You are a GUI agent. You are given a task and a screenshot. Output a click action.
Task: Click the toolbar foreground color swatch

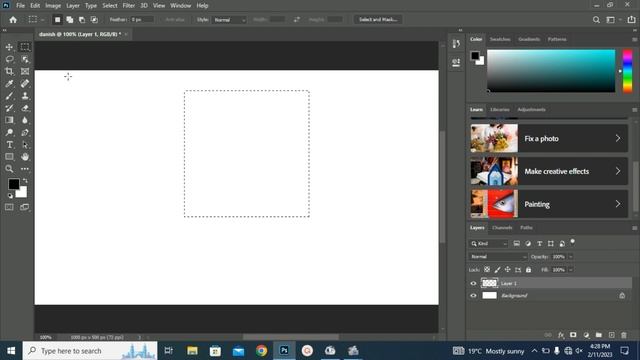[13, 184]
